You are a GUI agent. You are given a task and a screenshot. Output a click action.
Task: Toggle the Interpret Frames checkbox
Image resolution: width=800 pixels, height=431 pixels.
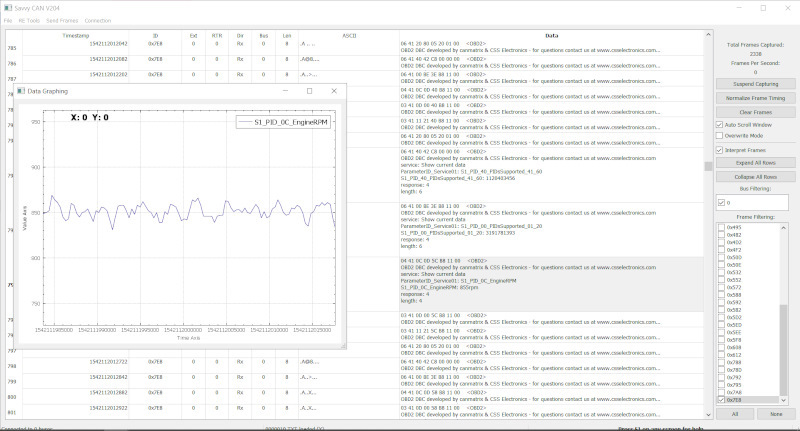click(x=721, y=149)
